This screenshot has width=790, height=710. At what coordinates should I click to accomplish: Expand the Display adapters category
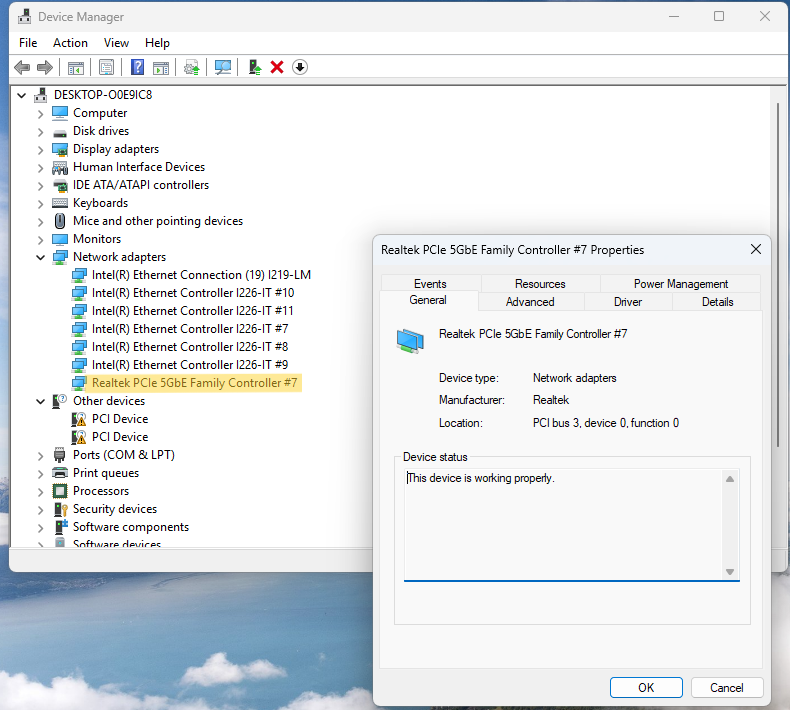41,149
